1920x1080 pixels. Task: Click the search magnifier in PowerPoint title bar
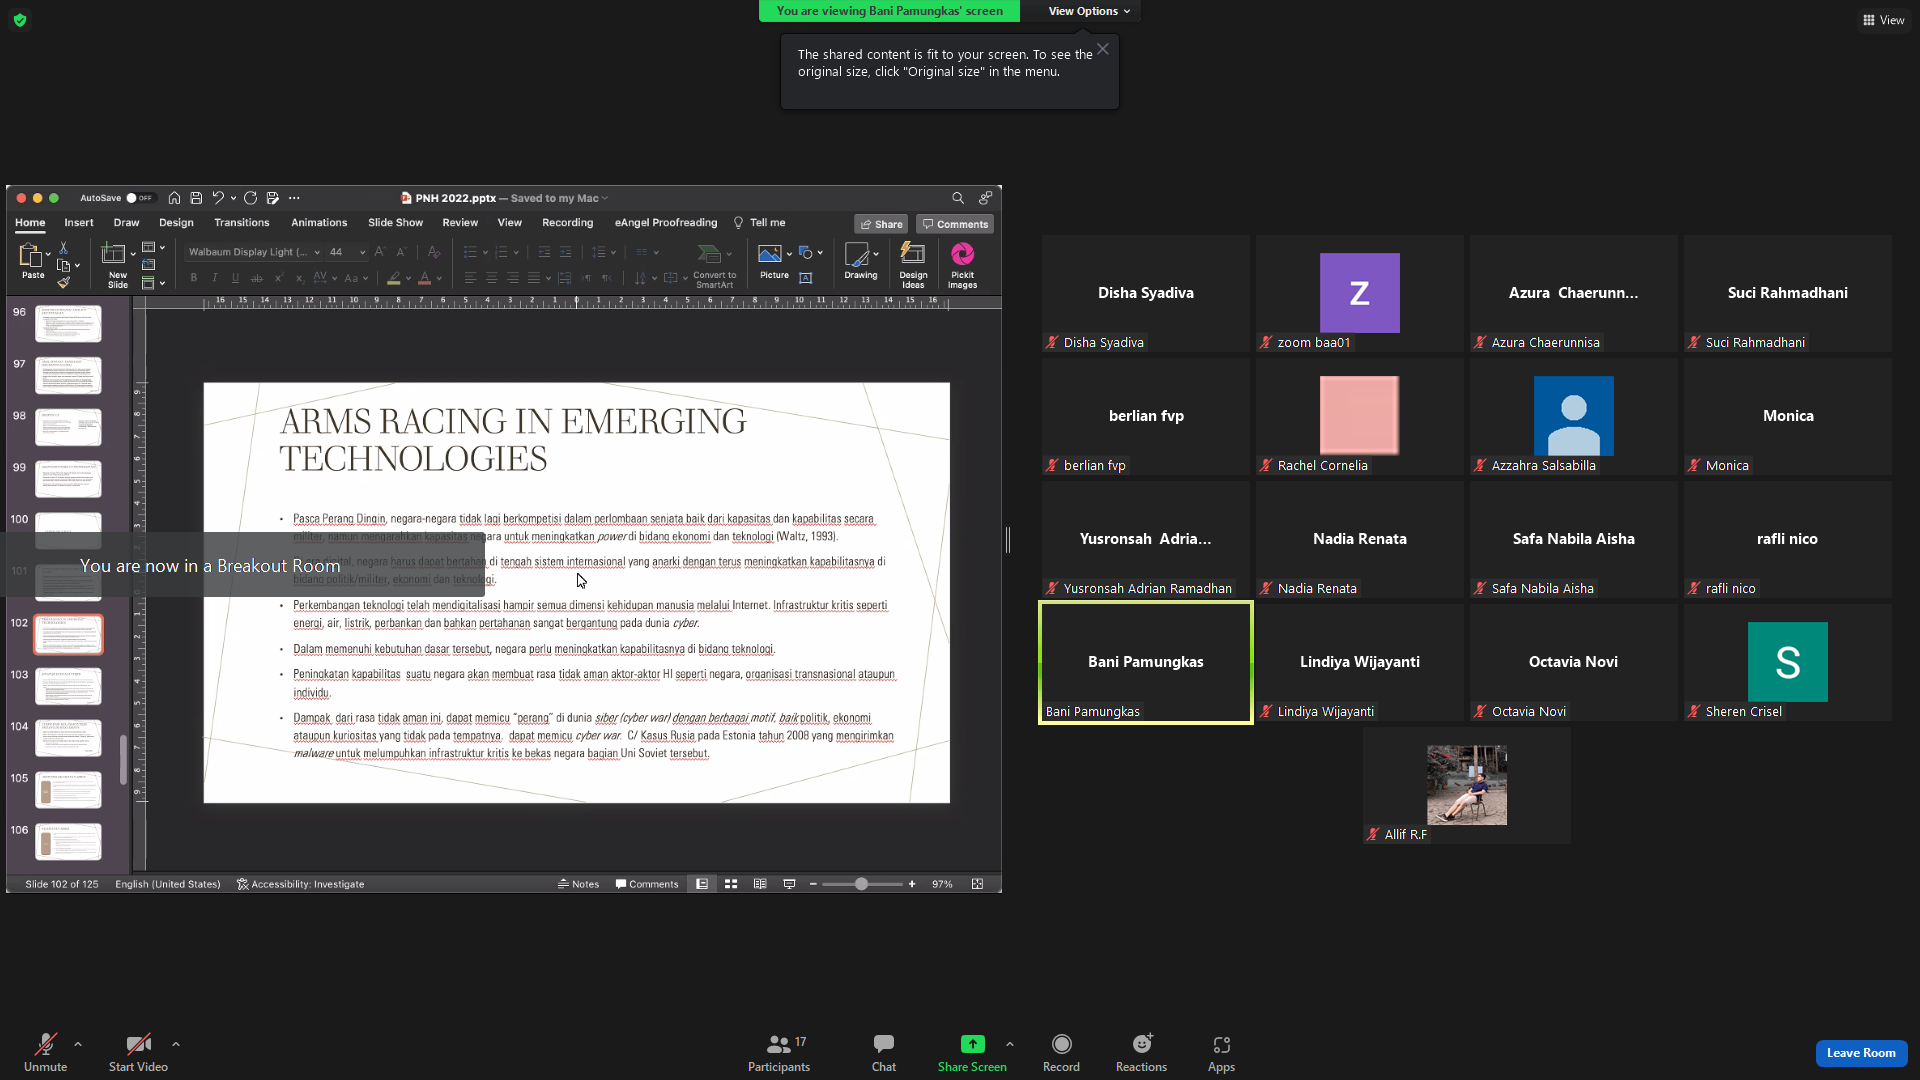(958, 198)
